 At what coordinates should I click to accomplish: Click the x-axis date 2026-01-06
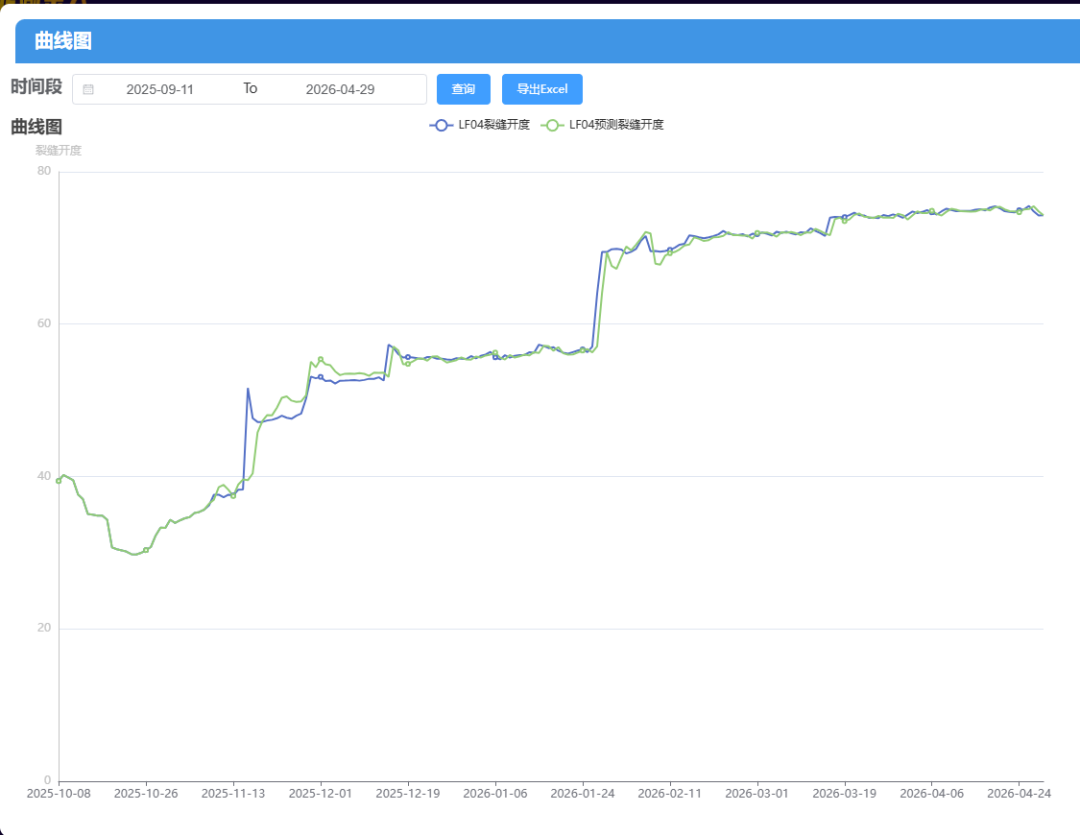pos(495,794)
